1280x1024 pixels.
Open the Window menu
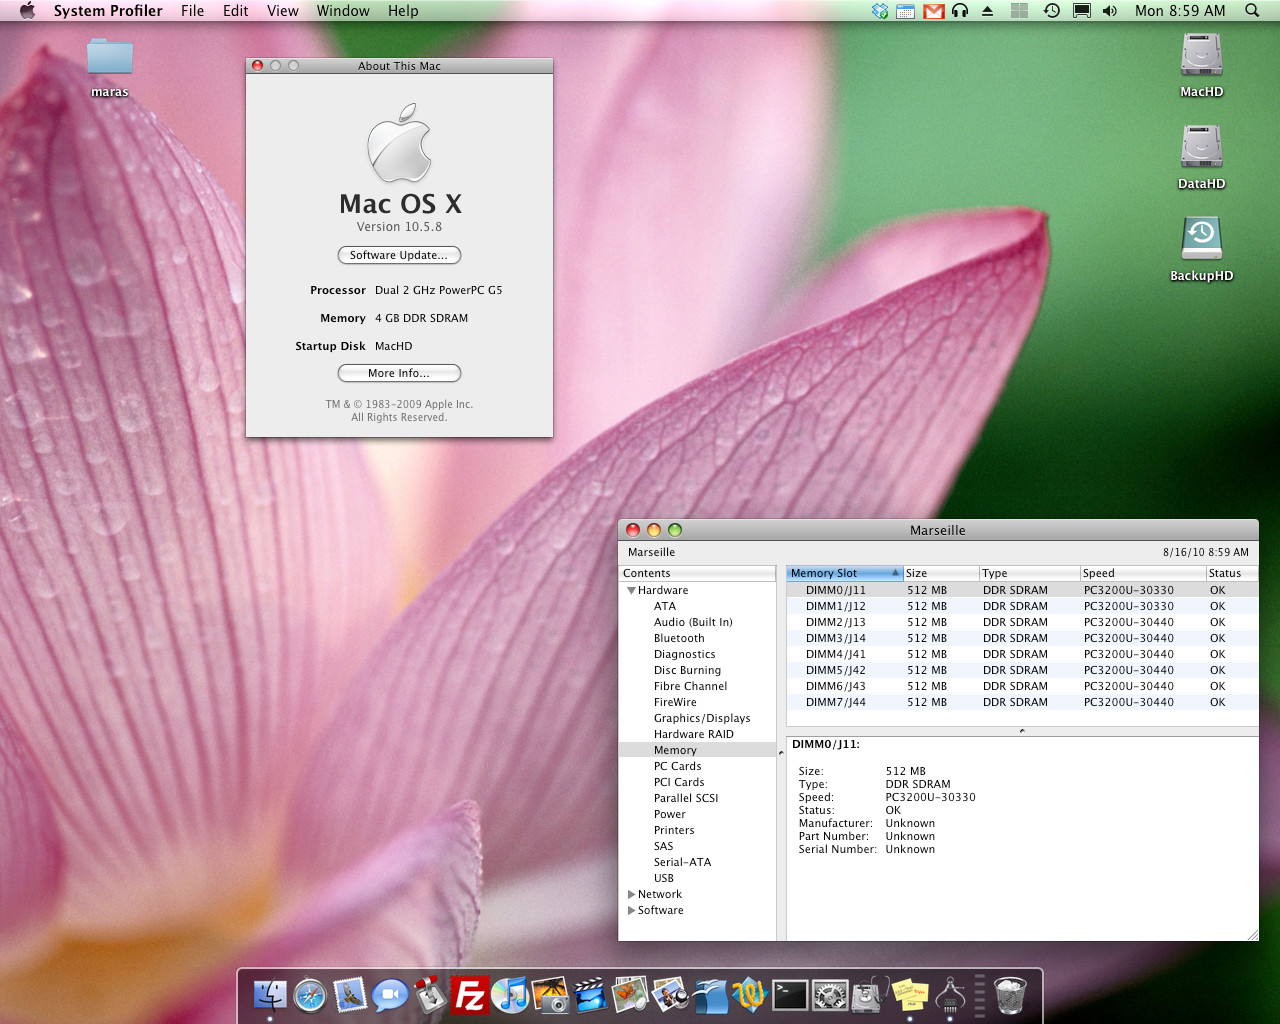(343, 11)
